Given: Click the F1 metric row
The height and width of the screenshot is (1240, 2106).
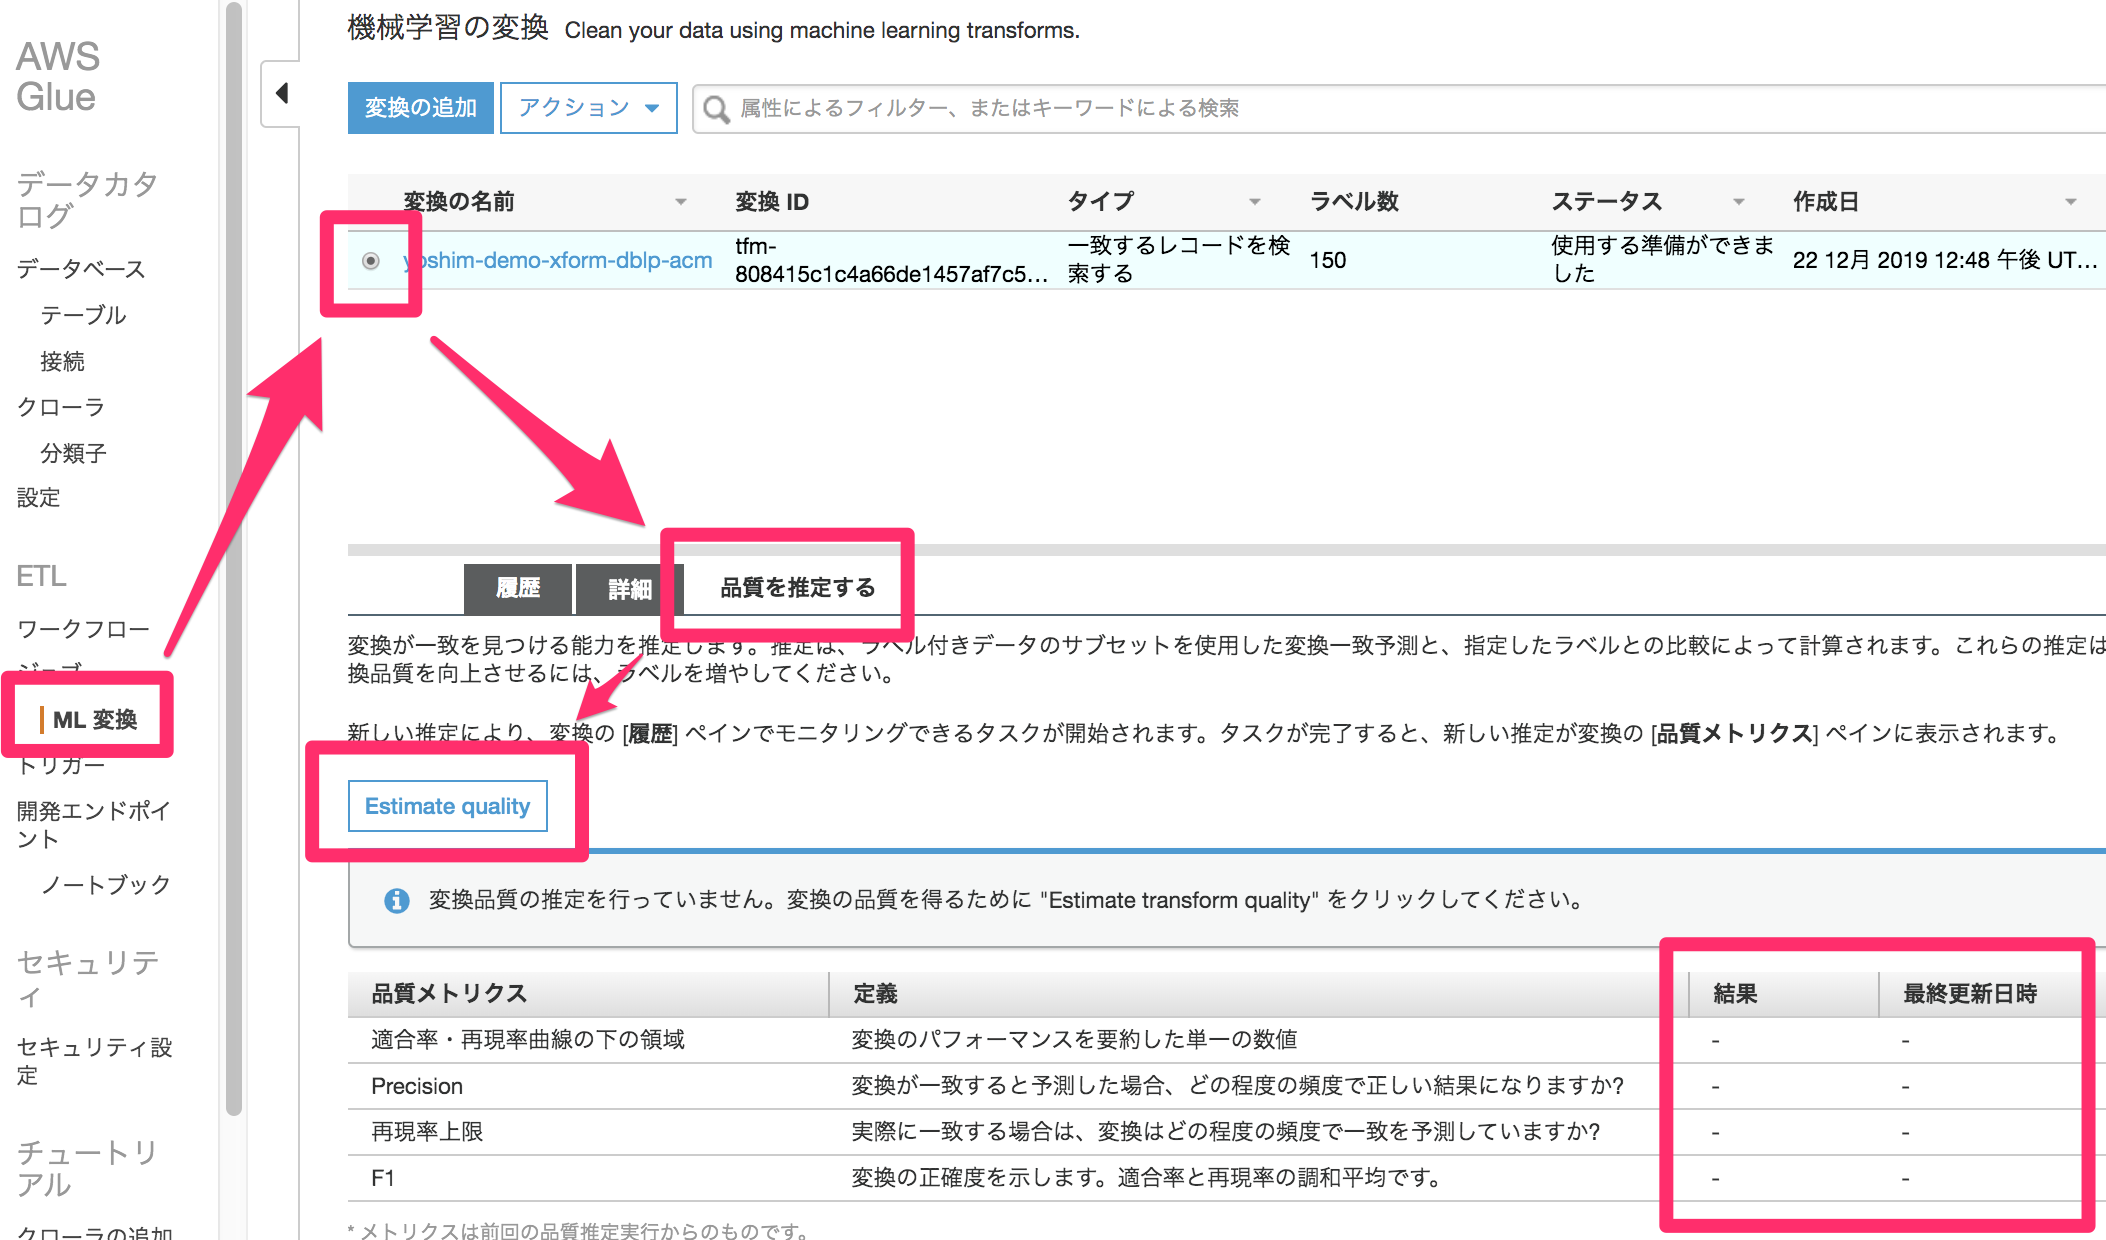Looking at the screenshot, I should [x=1227, y=1178].
